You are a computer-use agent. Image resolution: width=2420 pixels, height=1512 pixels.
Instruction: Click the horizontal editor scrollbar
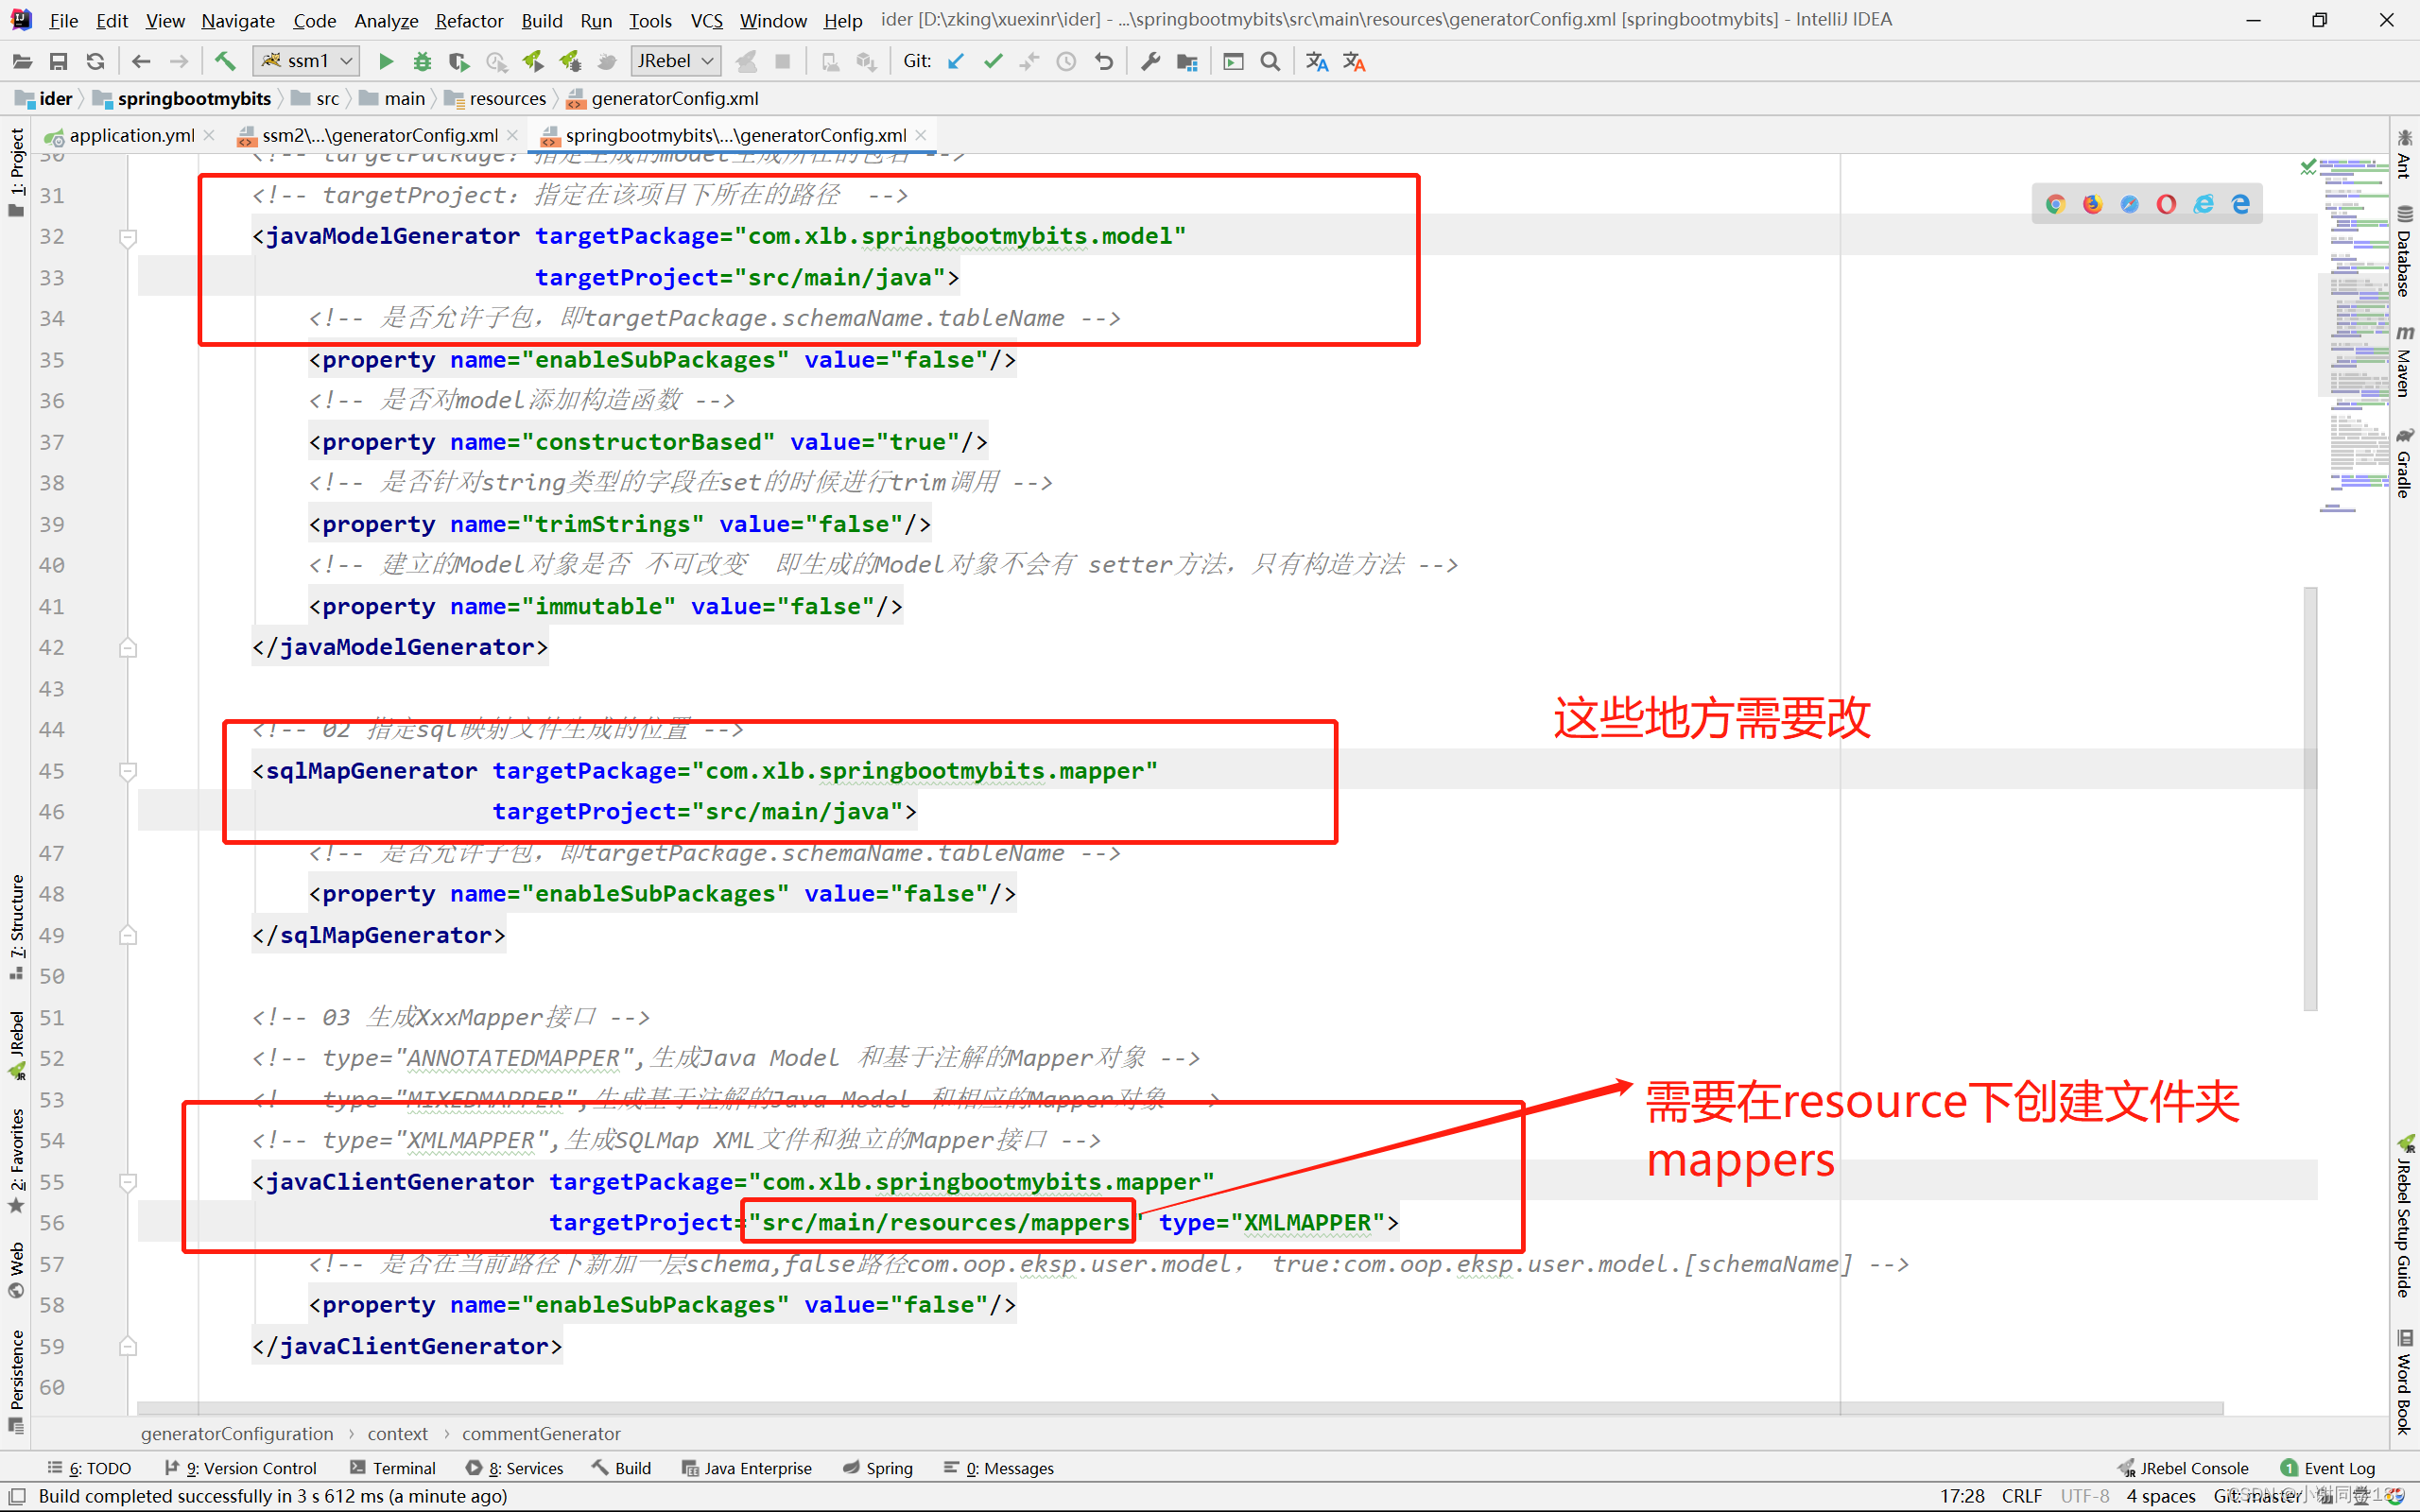(1180, 1407)
